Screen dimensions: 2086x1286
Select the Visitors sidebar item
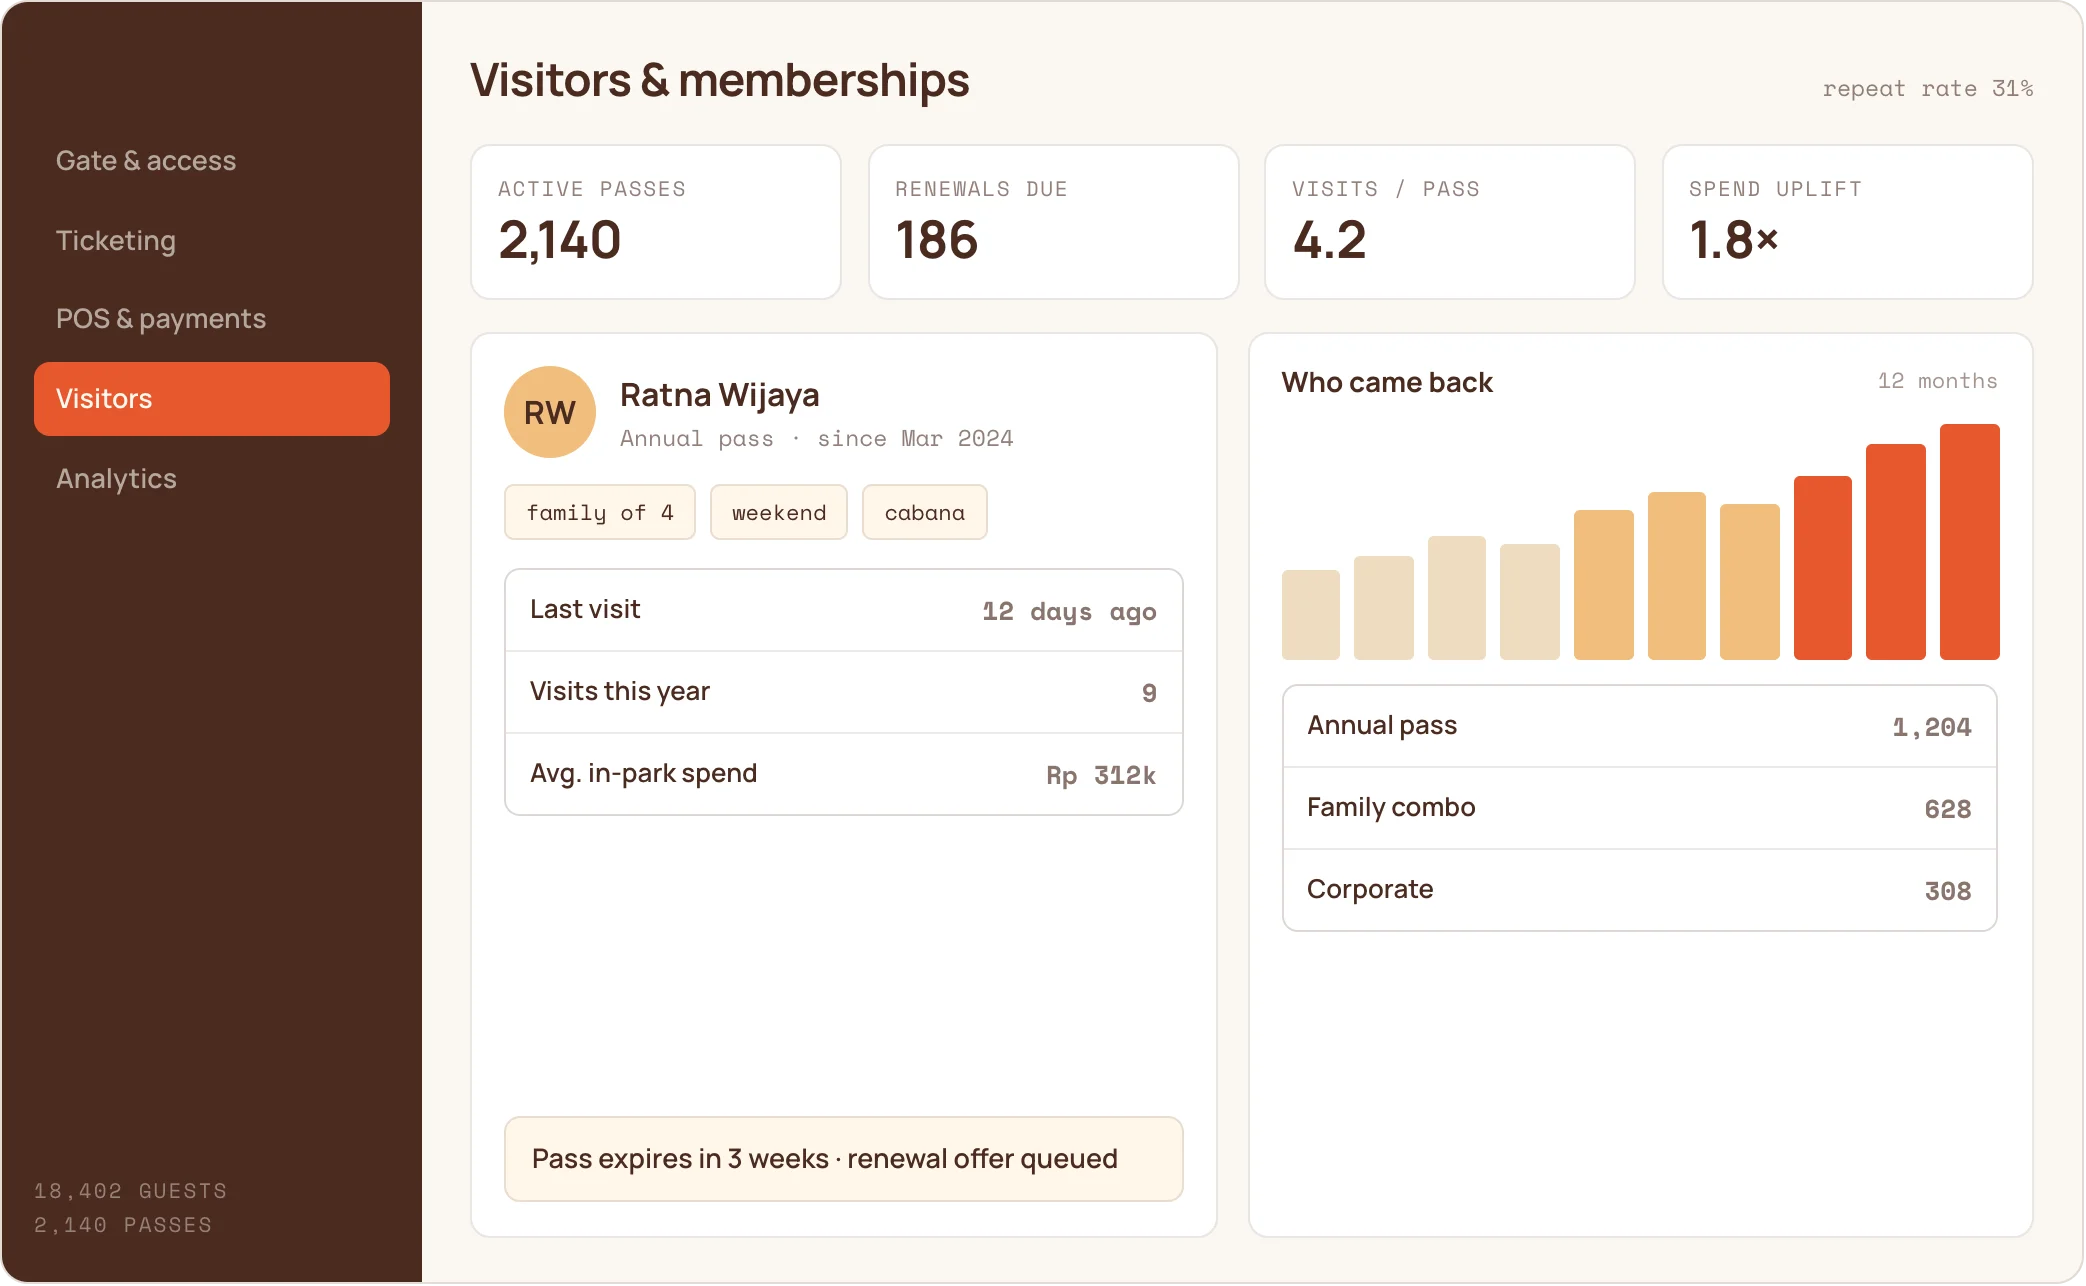[211, 399]
